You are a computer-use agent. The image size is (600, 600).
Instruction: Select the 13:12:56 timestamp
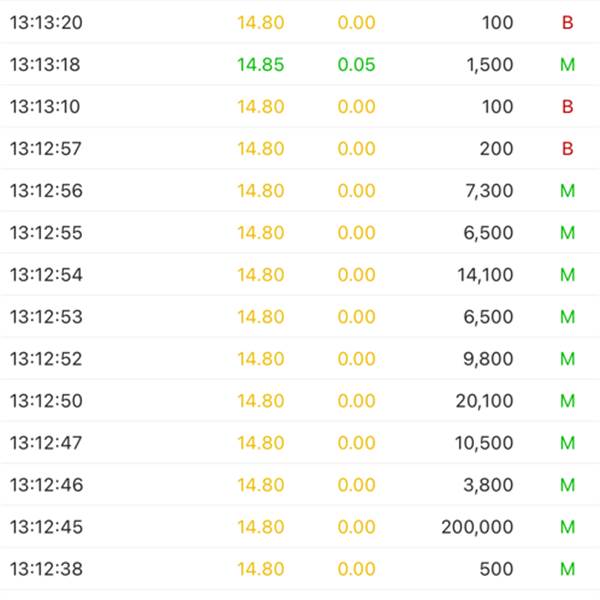(46, 191)
